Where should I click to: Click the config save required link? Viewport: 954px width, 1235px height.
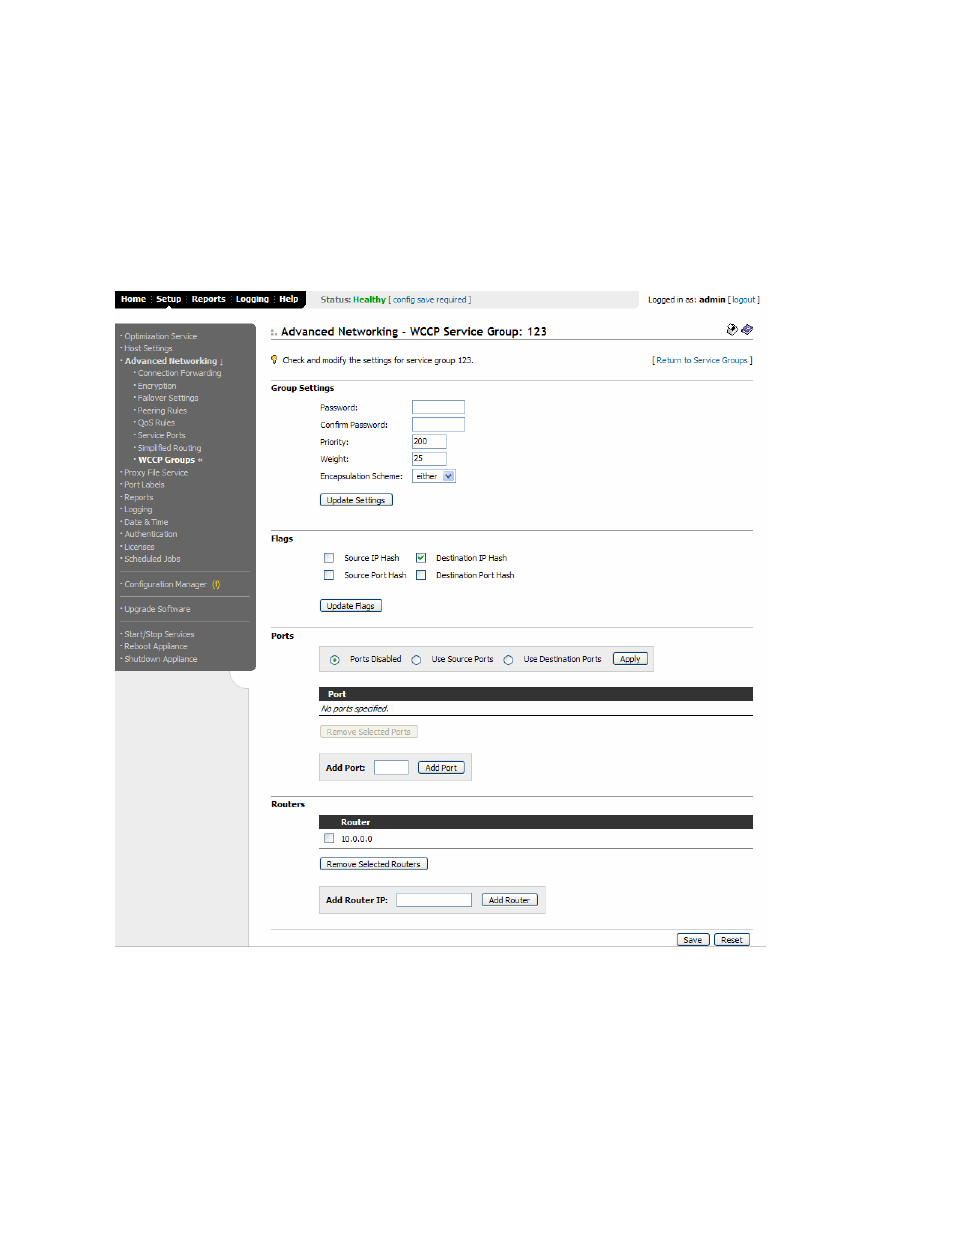(x=430, y=300)
